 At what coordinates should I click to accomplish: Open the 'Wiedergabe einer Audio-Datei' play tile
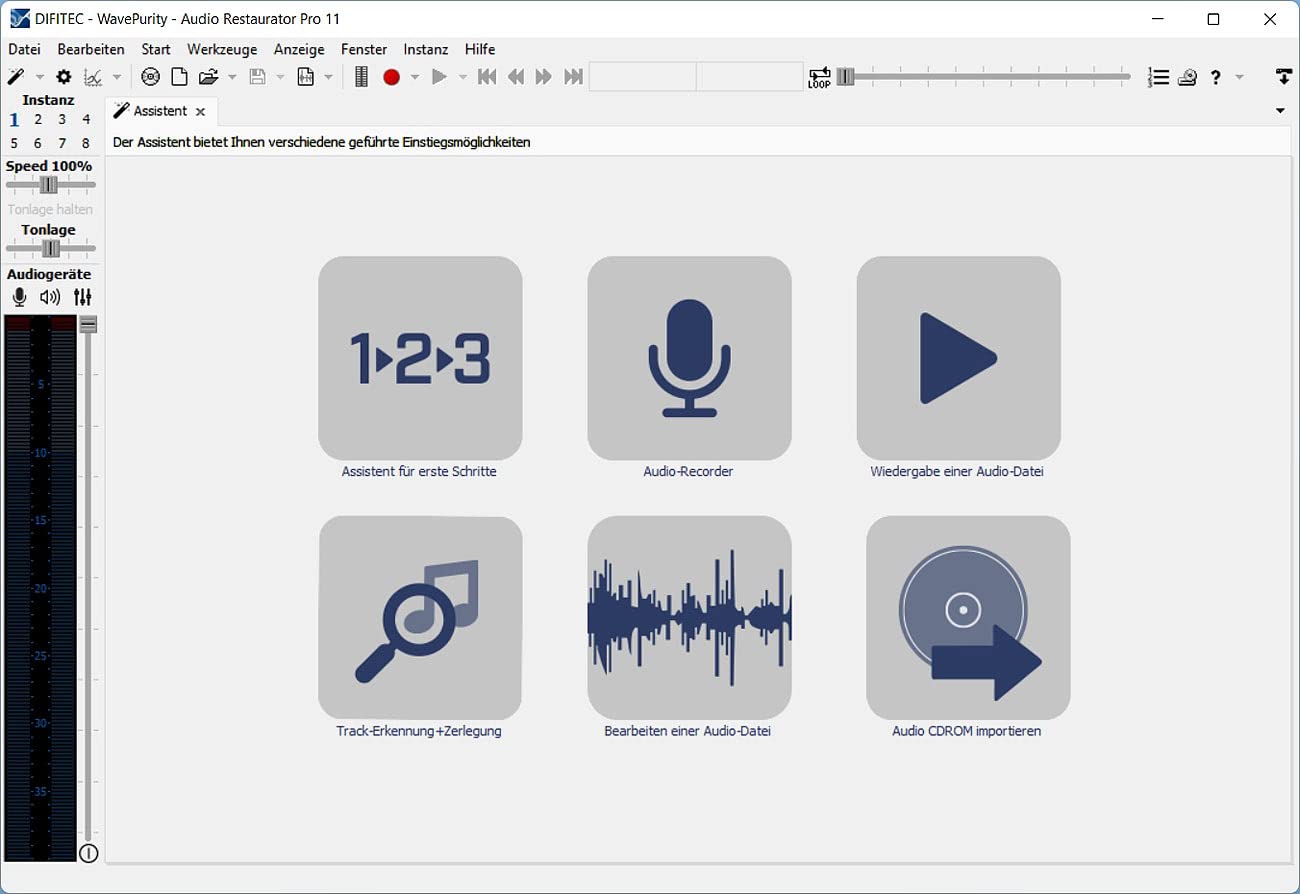pyautogui.click(x=958, y=358)
